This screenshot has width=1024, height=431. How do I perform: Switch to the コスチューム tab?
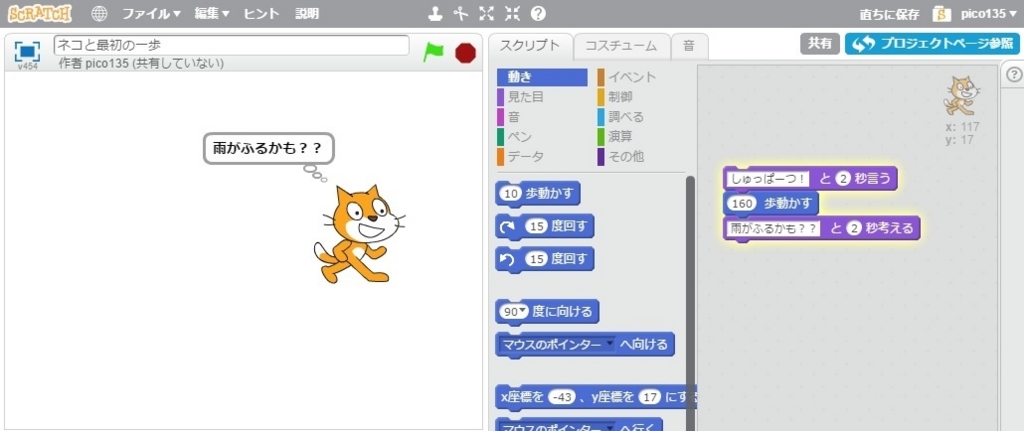coord(621,46)
